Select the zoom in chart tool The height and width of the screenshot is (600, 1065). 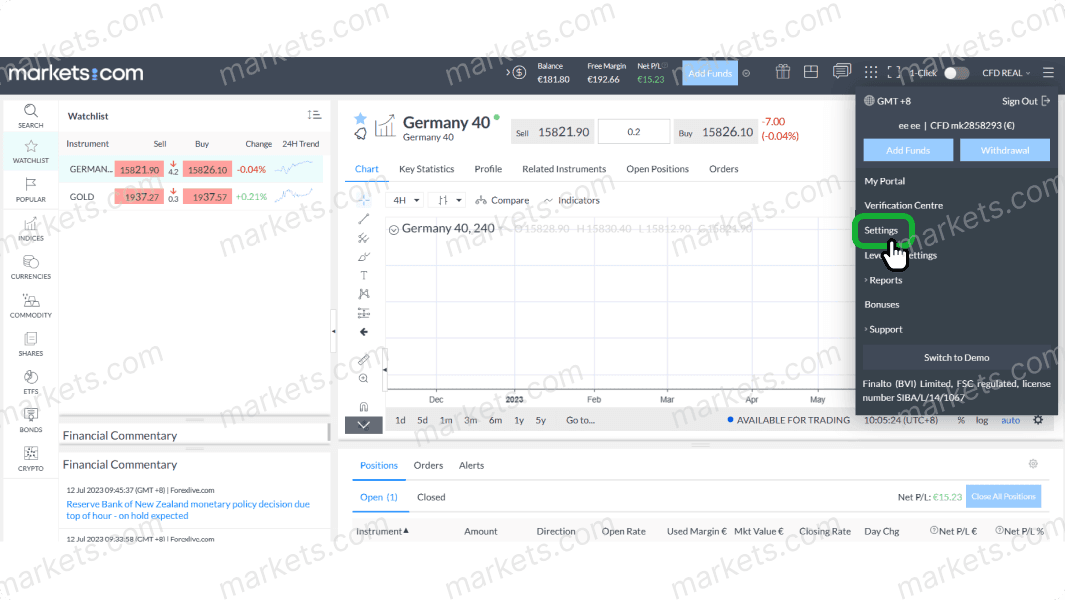(364, 378)
